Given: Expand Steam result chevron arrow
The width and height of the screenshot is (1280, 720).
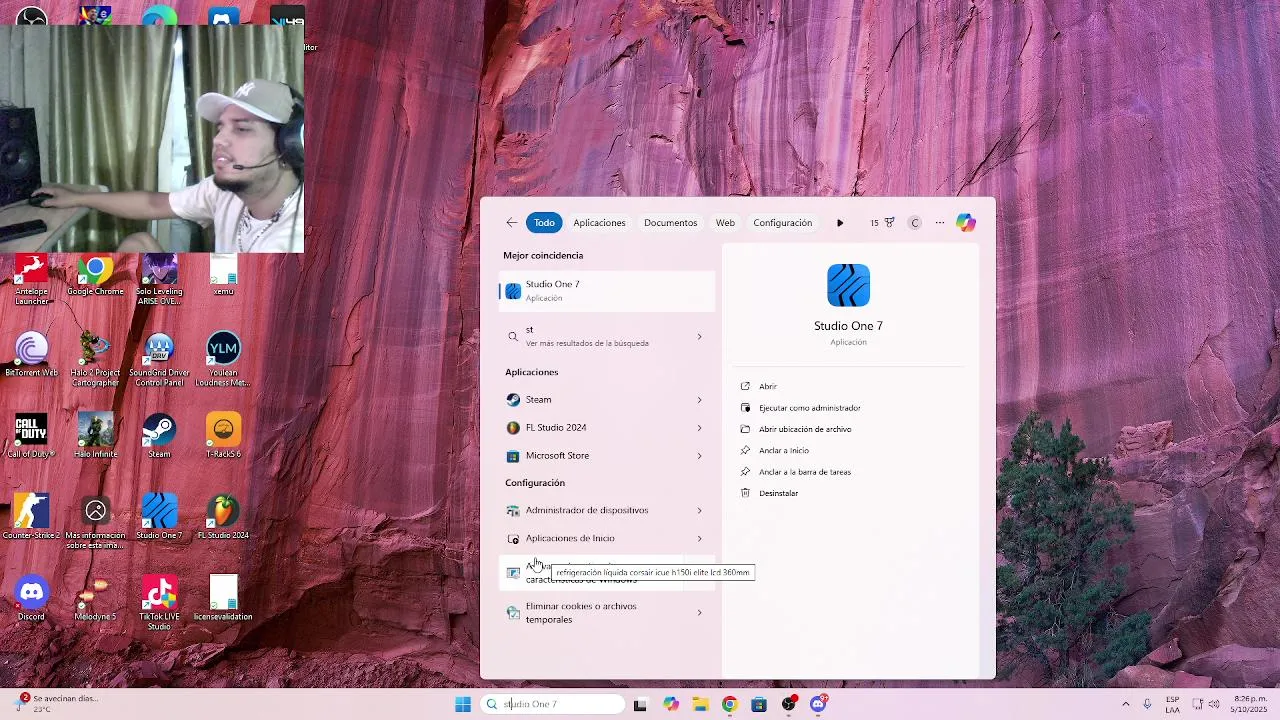Looking at the screenshot, I should click(x=699, y=400).
